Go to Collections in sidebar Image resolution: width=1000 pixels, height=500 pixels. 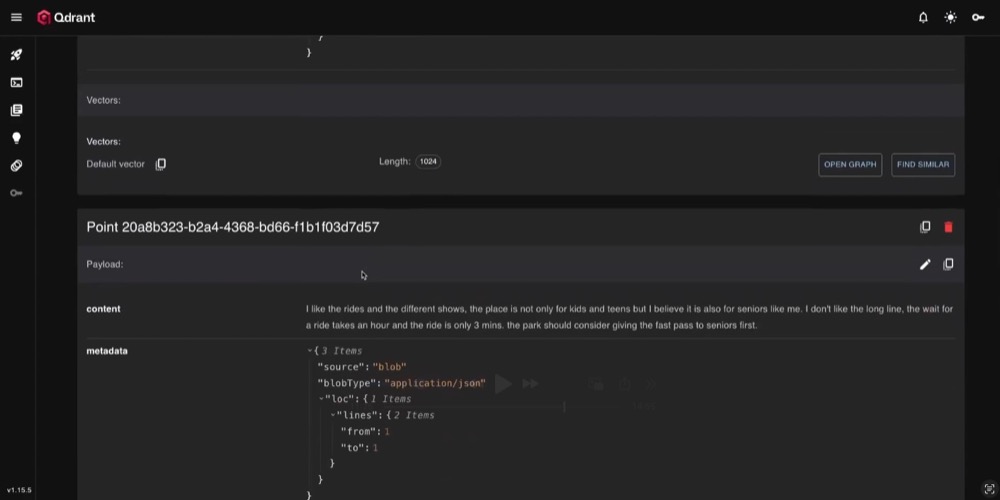click(16, 110)
